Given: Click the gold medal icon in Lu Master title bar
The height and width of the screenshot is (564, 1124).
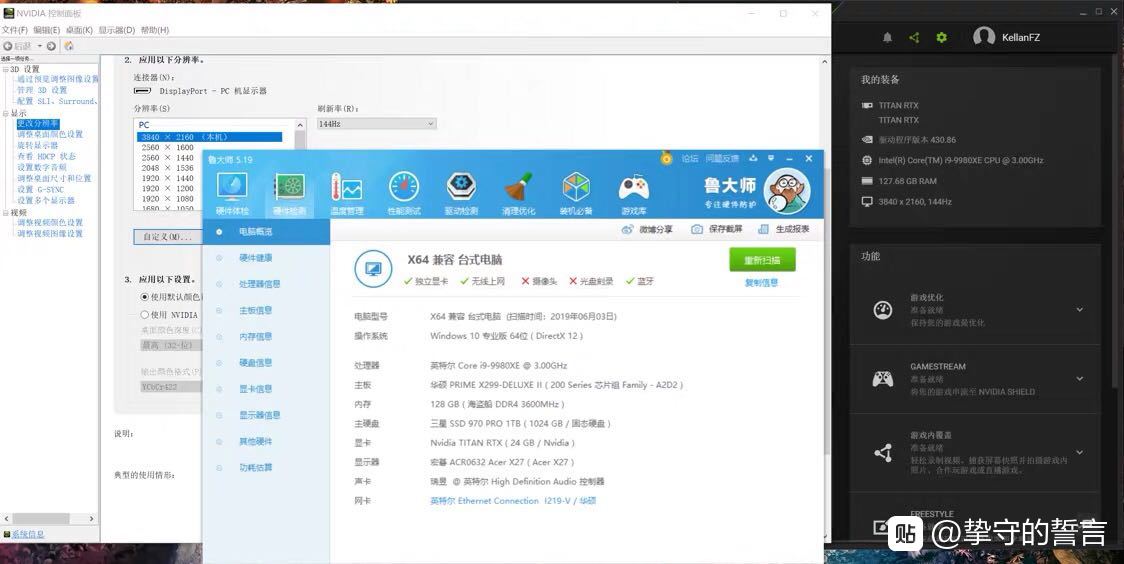Looking at the screenshot, I should pyautogui.click(x=666, y=158).
